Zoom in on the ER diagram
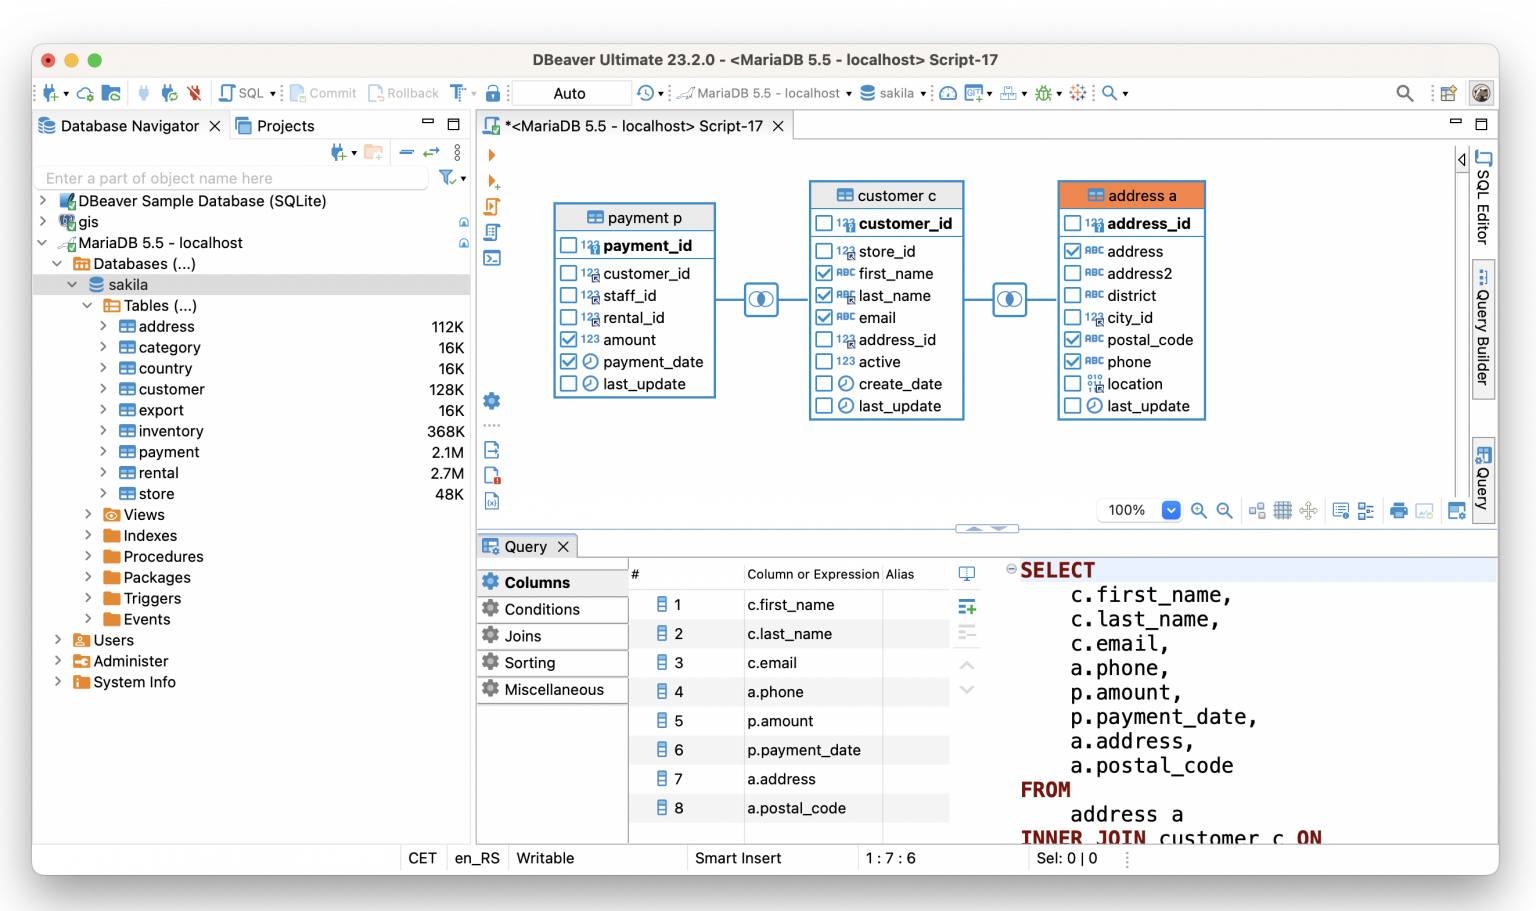This screenshot has width=1536, height=911. click(x=1199, y=510)
